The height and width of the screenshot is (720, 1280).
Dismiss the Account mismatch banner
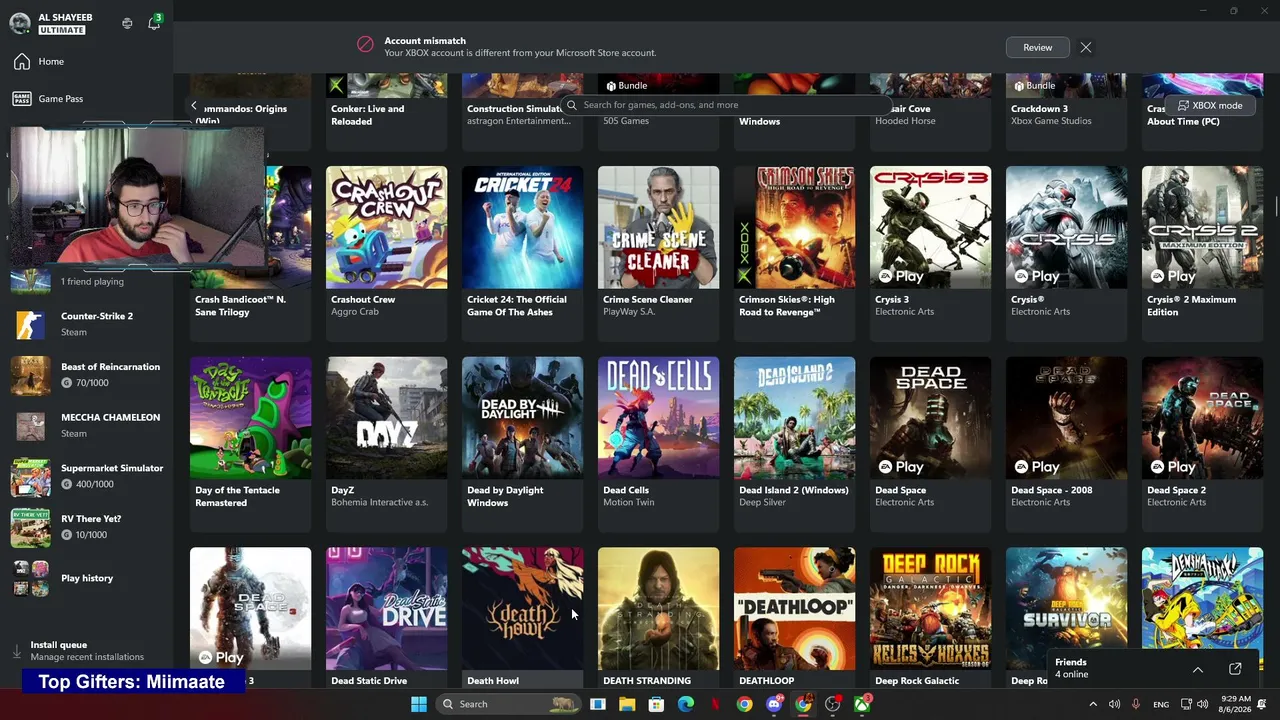[x=1086, y=47]
